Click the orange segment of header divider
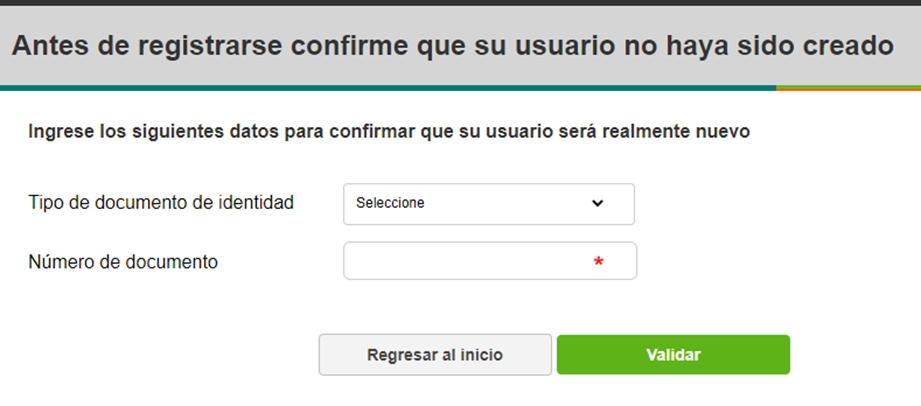Viewport: 921px width, 406px height. 848,88
